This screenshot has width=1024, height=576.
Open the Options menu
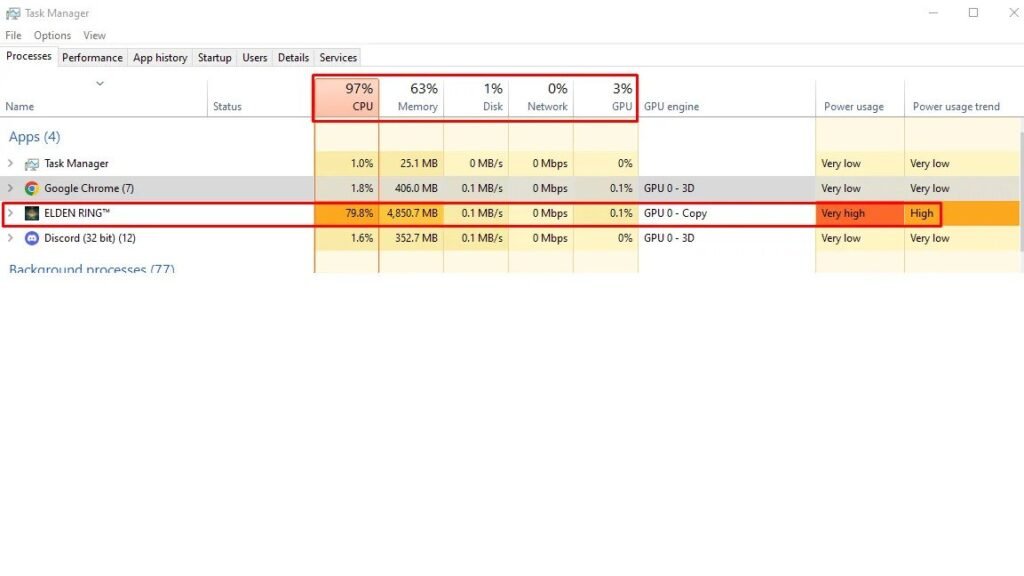[52, 35]
